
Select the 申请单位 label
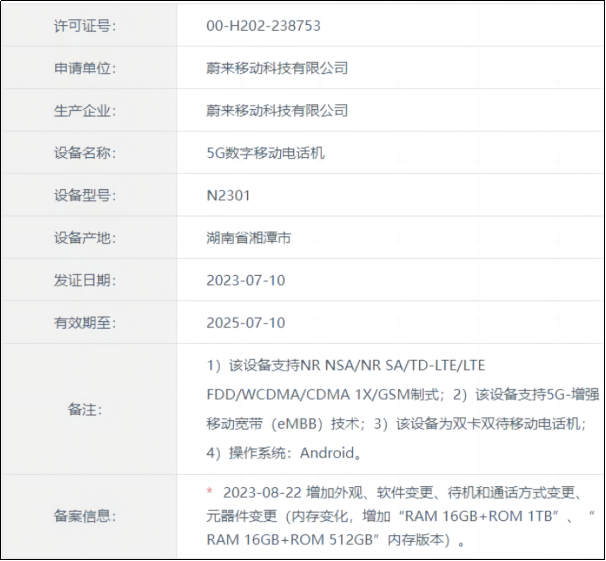(x=85, y=68)
